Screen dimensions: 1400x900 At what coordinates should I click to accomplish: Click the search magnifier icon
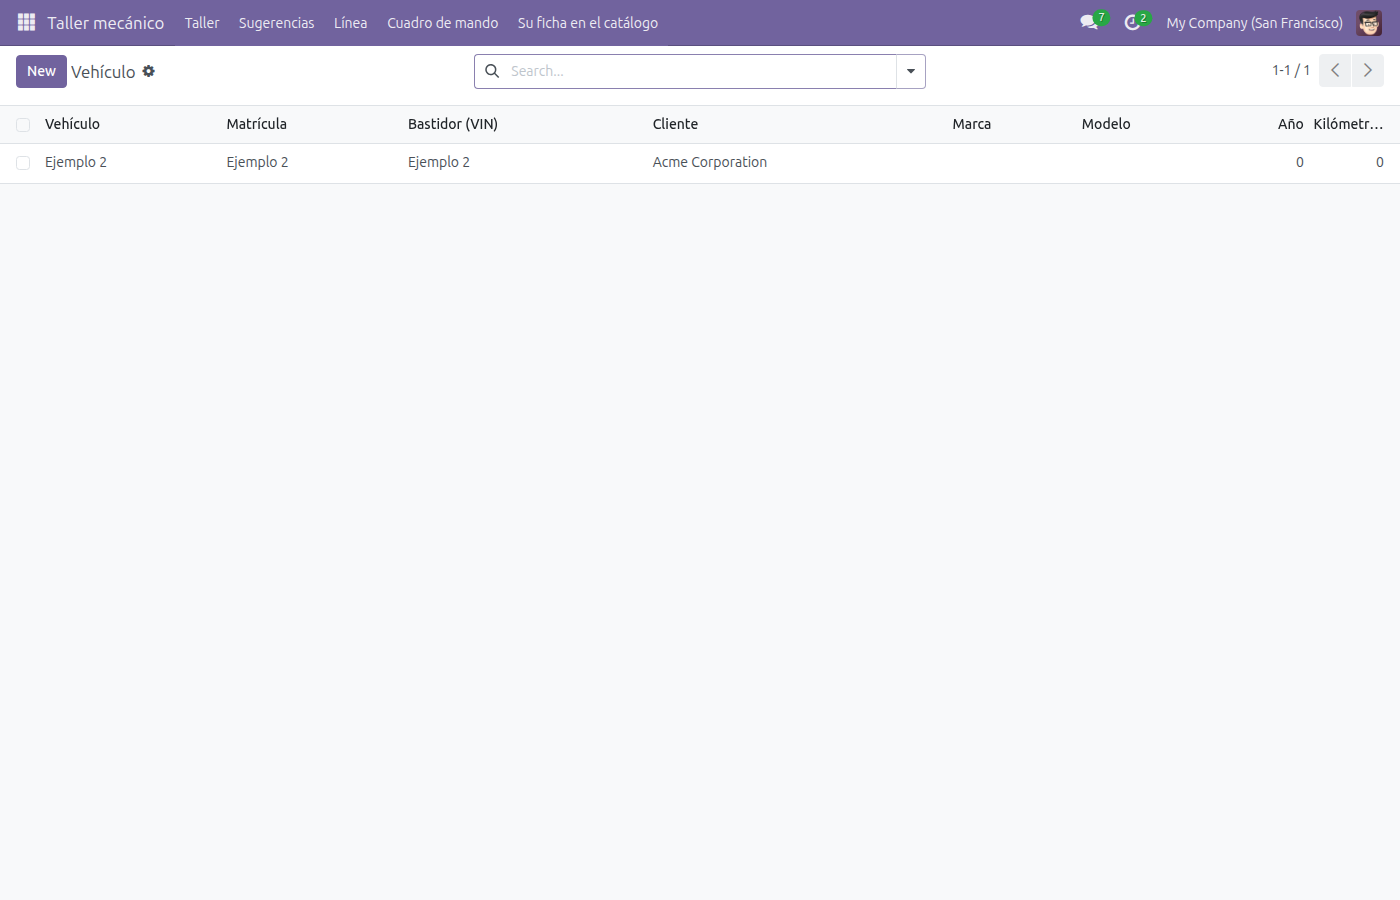click(x=492, y=71)
